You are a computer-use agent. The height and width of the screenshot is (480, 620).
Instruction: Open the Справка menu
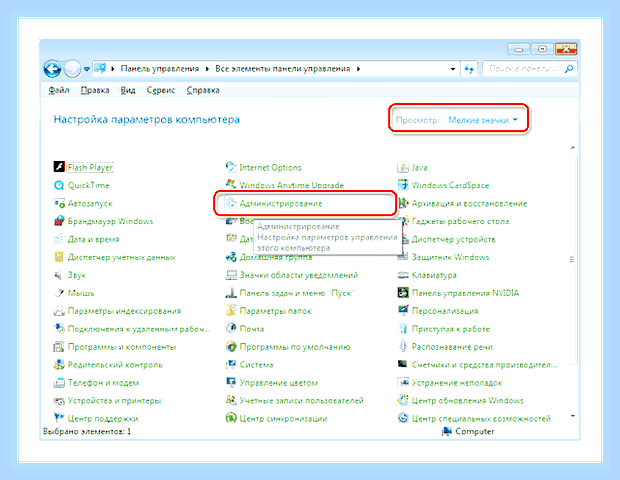pyautogui.click(x=203, y=90)
